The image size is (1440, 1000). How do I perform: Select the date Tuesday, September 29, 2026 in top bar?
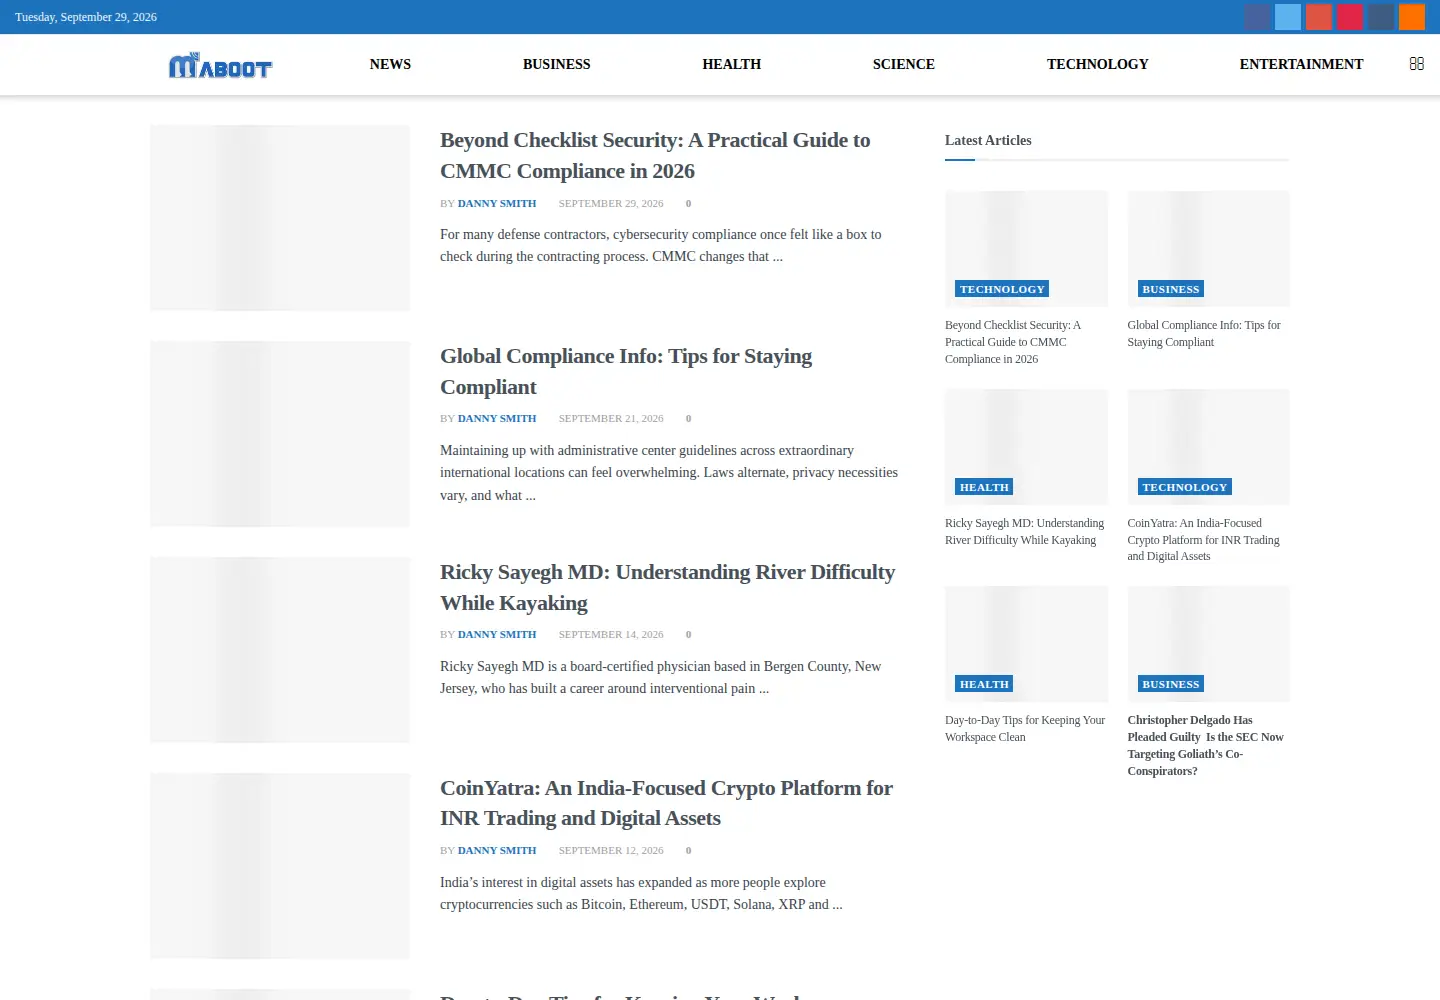(86, 17)
